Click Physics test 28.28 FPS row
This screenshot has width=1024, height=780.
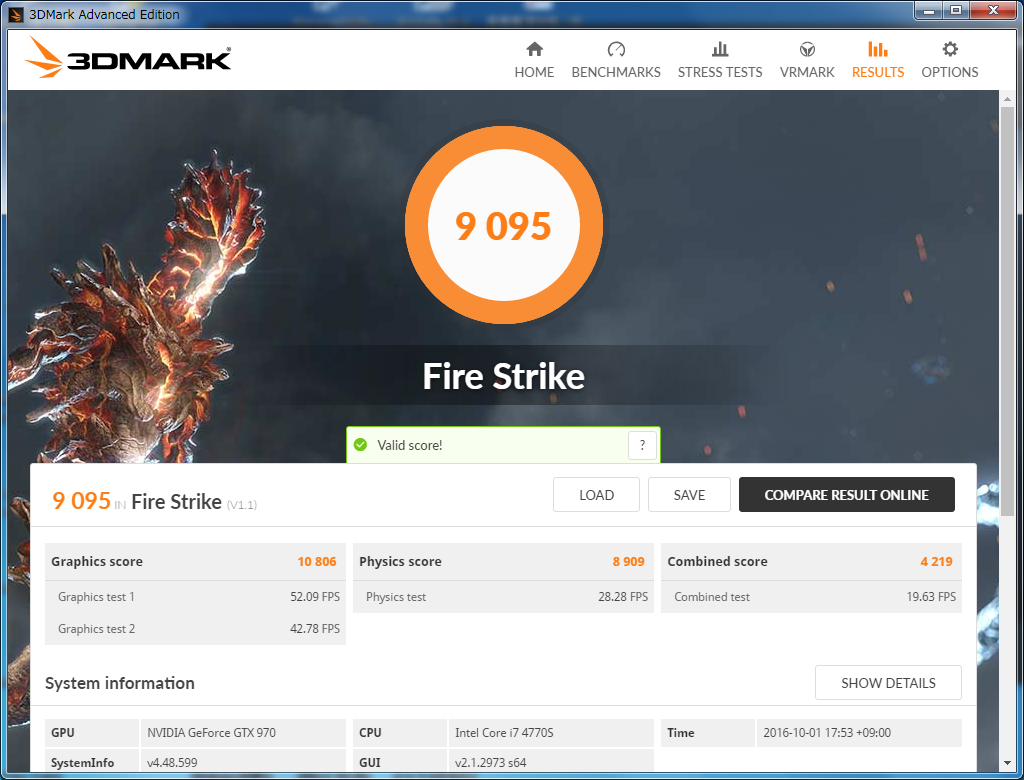coord(504,596)
